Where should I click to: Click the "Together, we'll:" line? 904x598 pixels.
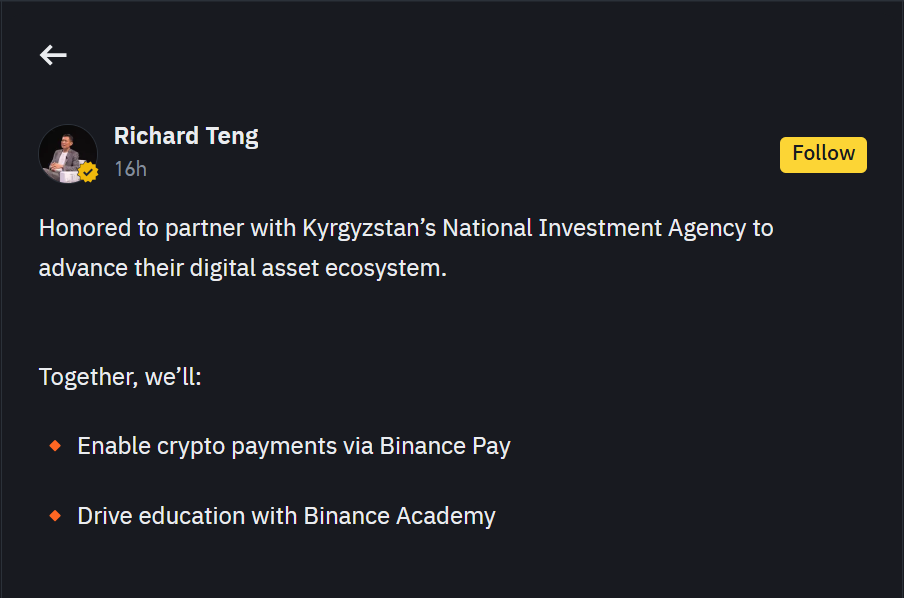point(120,377)
